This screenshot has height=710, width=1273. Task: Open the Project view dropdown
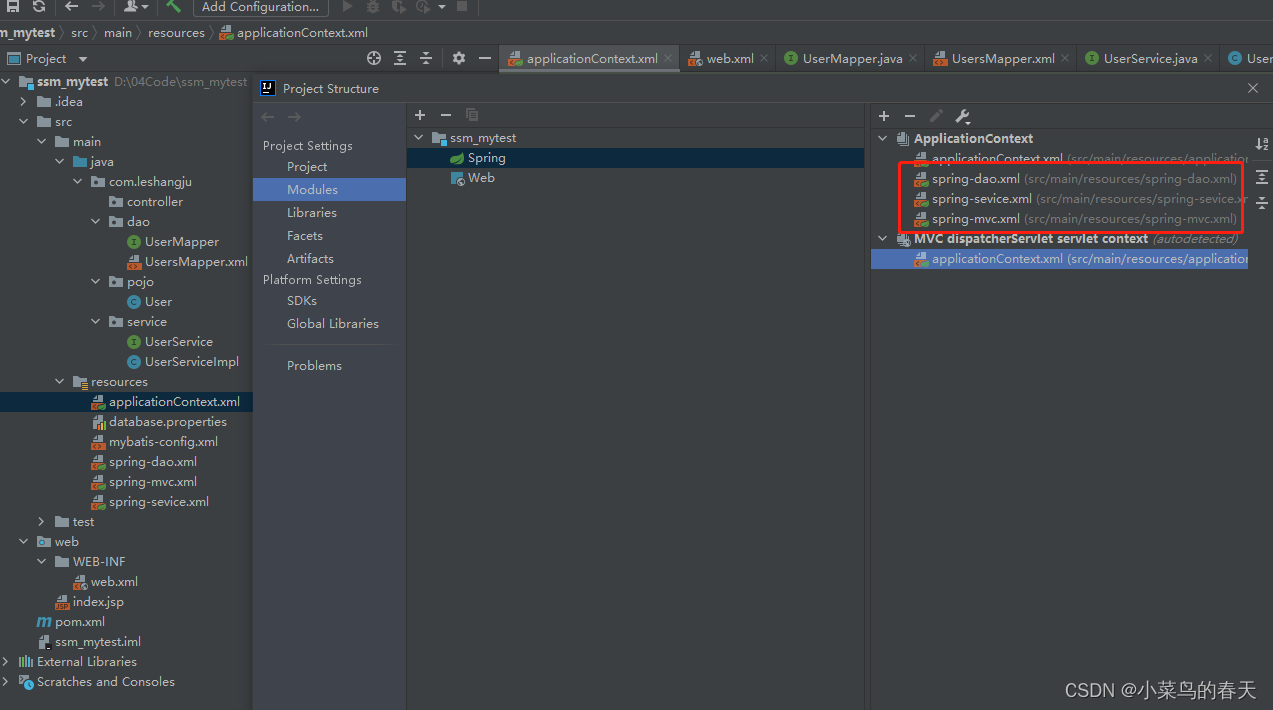[47, 59]
